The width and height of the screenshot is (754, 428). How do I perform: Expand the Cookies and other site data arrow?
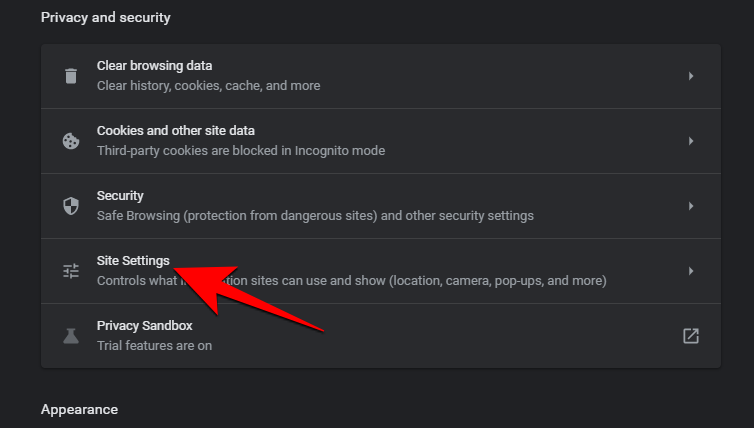(x=690, y=141)
